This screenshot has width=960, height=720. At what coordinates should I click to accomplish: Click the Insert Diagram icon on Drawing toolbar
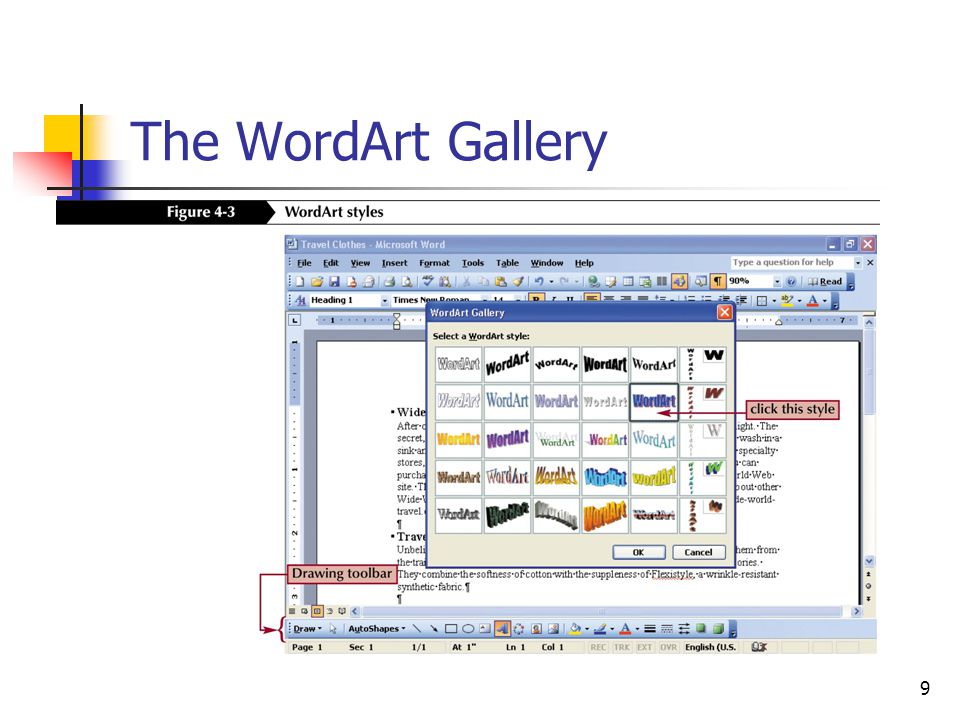[x=519, y=629]
